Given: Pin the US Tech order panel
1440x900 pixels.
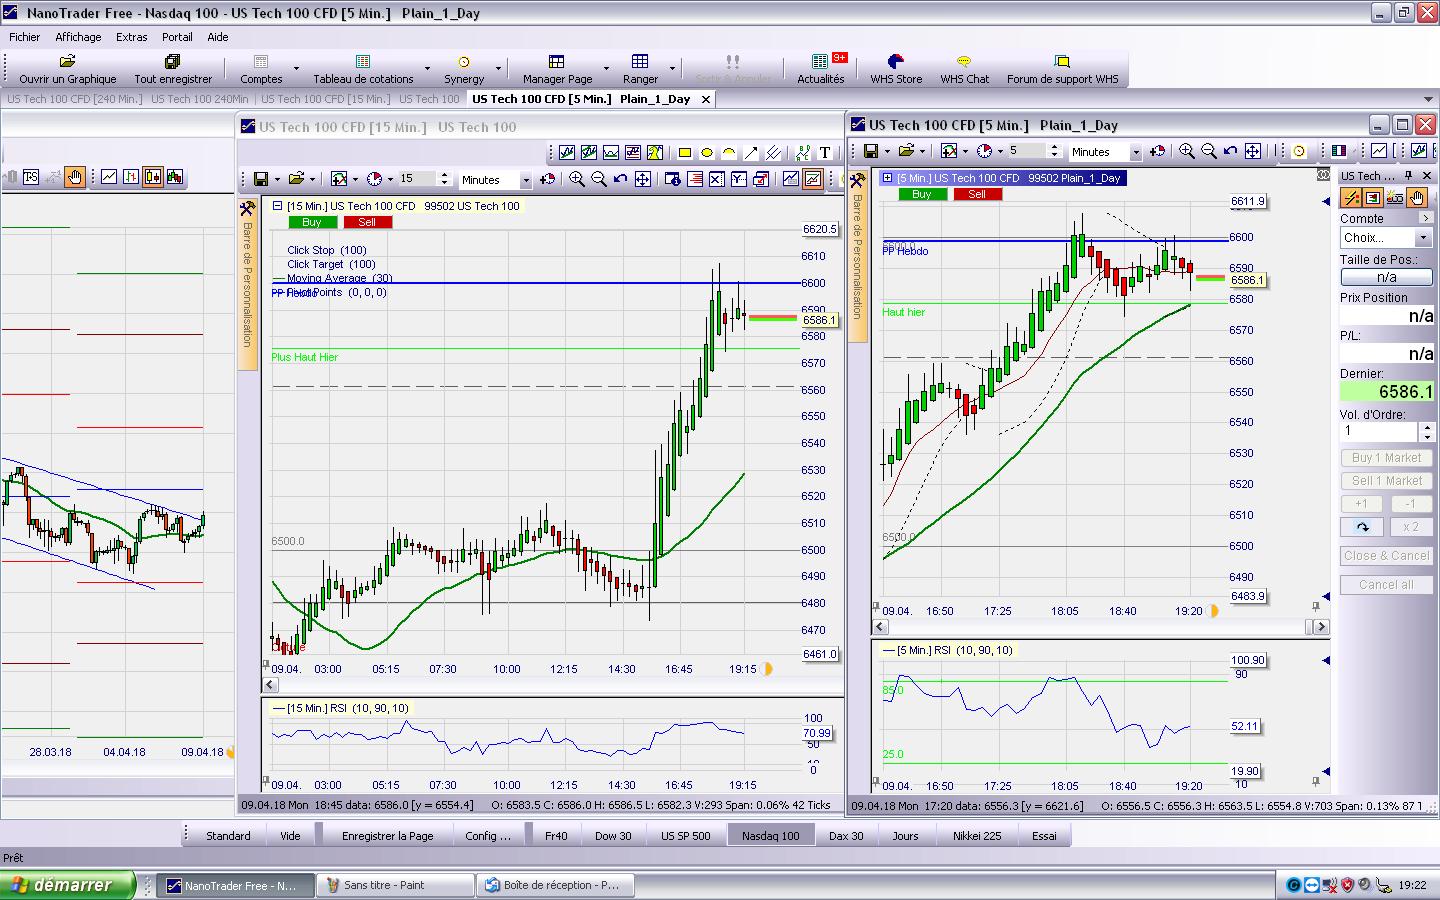Looking at the screenshot, I should click(1409, 175).
